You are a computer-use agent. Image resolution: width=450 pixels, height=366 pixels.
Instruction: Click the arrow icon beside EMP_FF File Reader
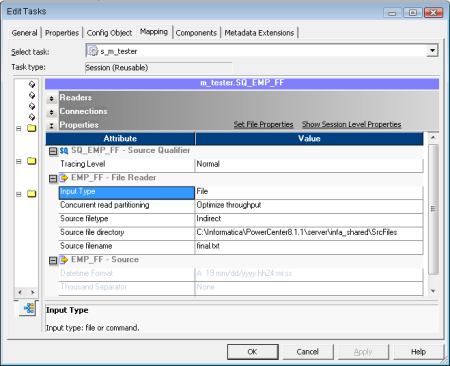pyautogui.click(x=64, y=178)
